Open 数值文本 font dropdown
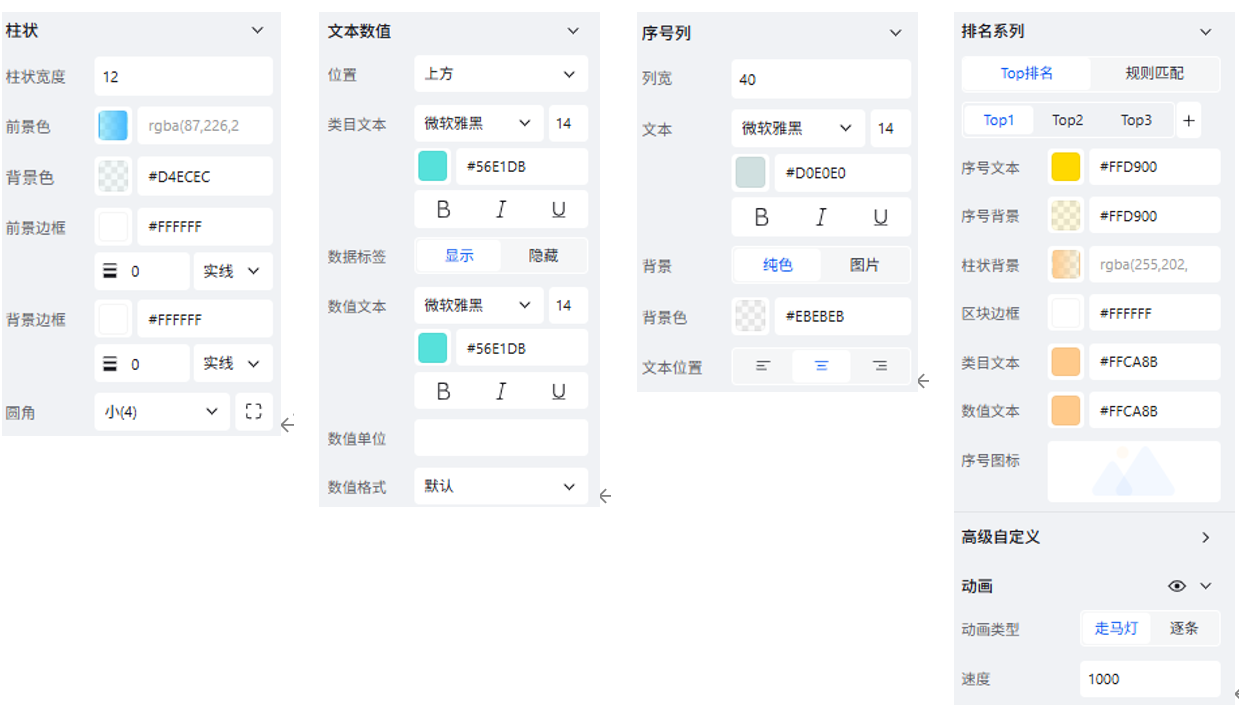The image size is (1239, 711). point(479,305)
